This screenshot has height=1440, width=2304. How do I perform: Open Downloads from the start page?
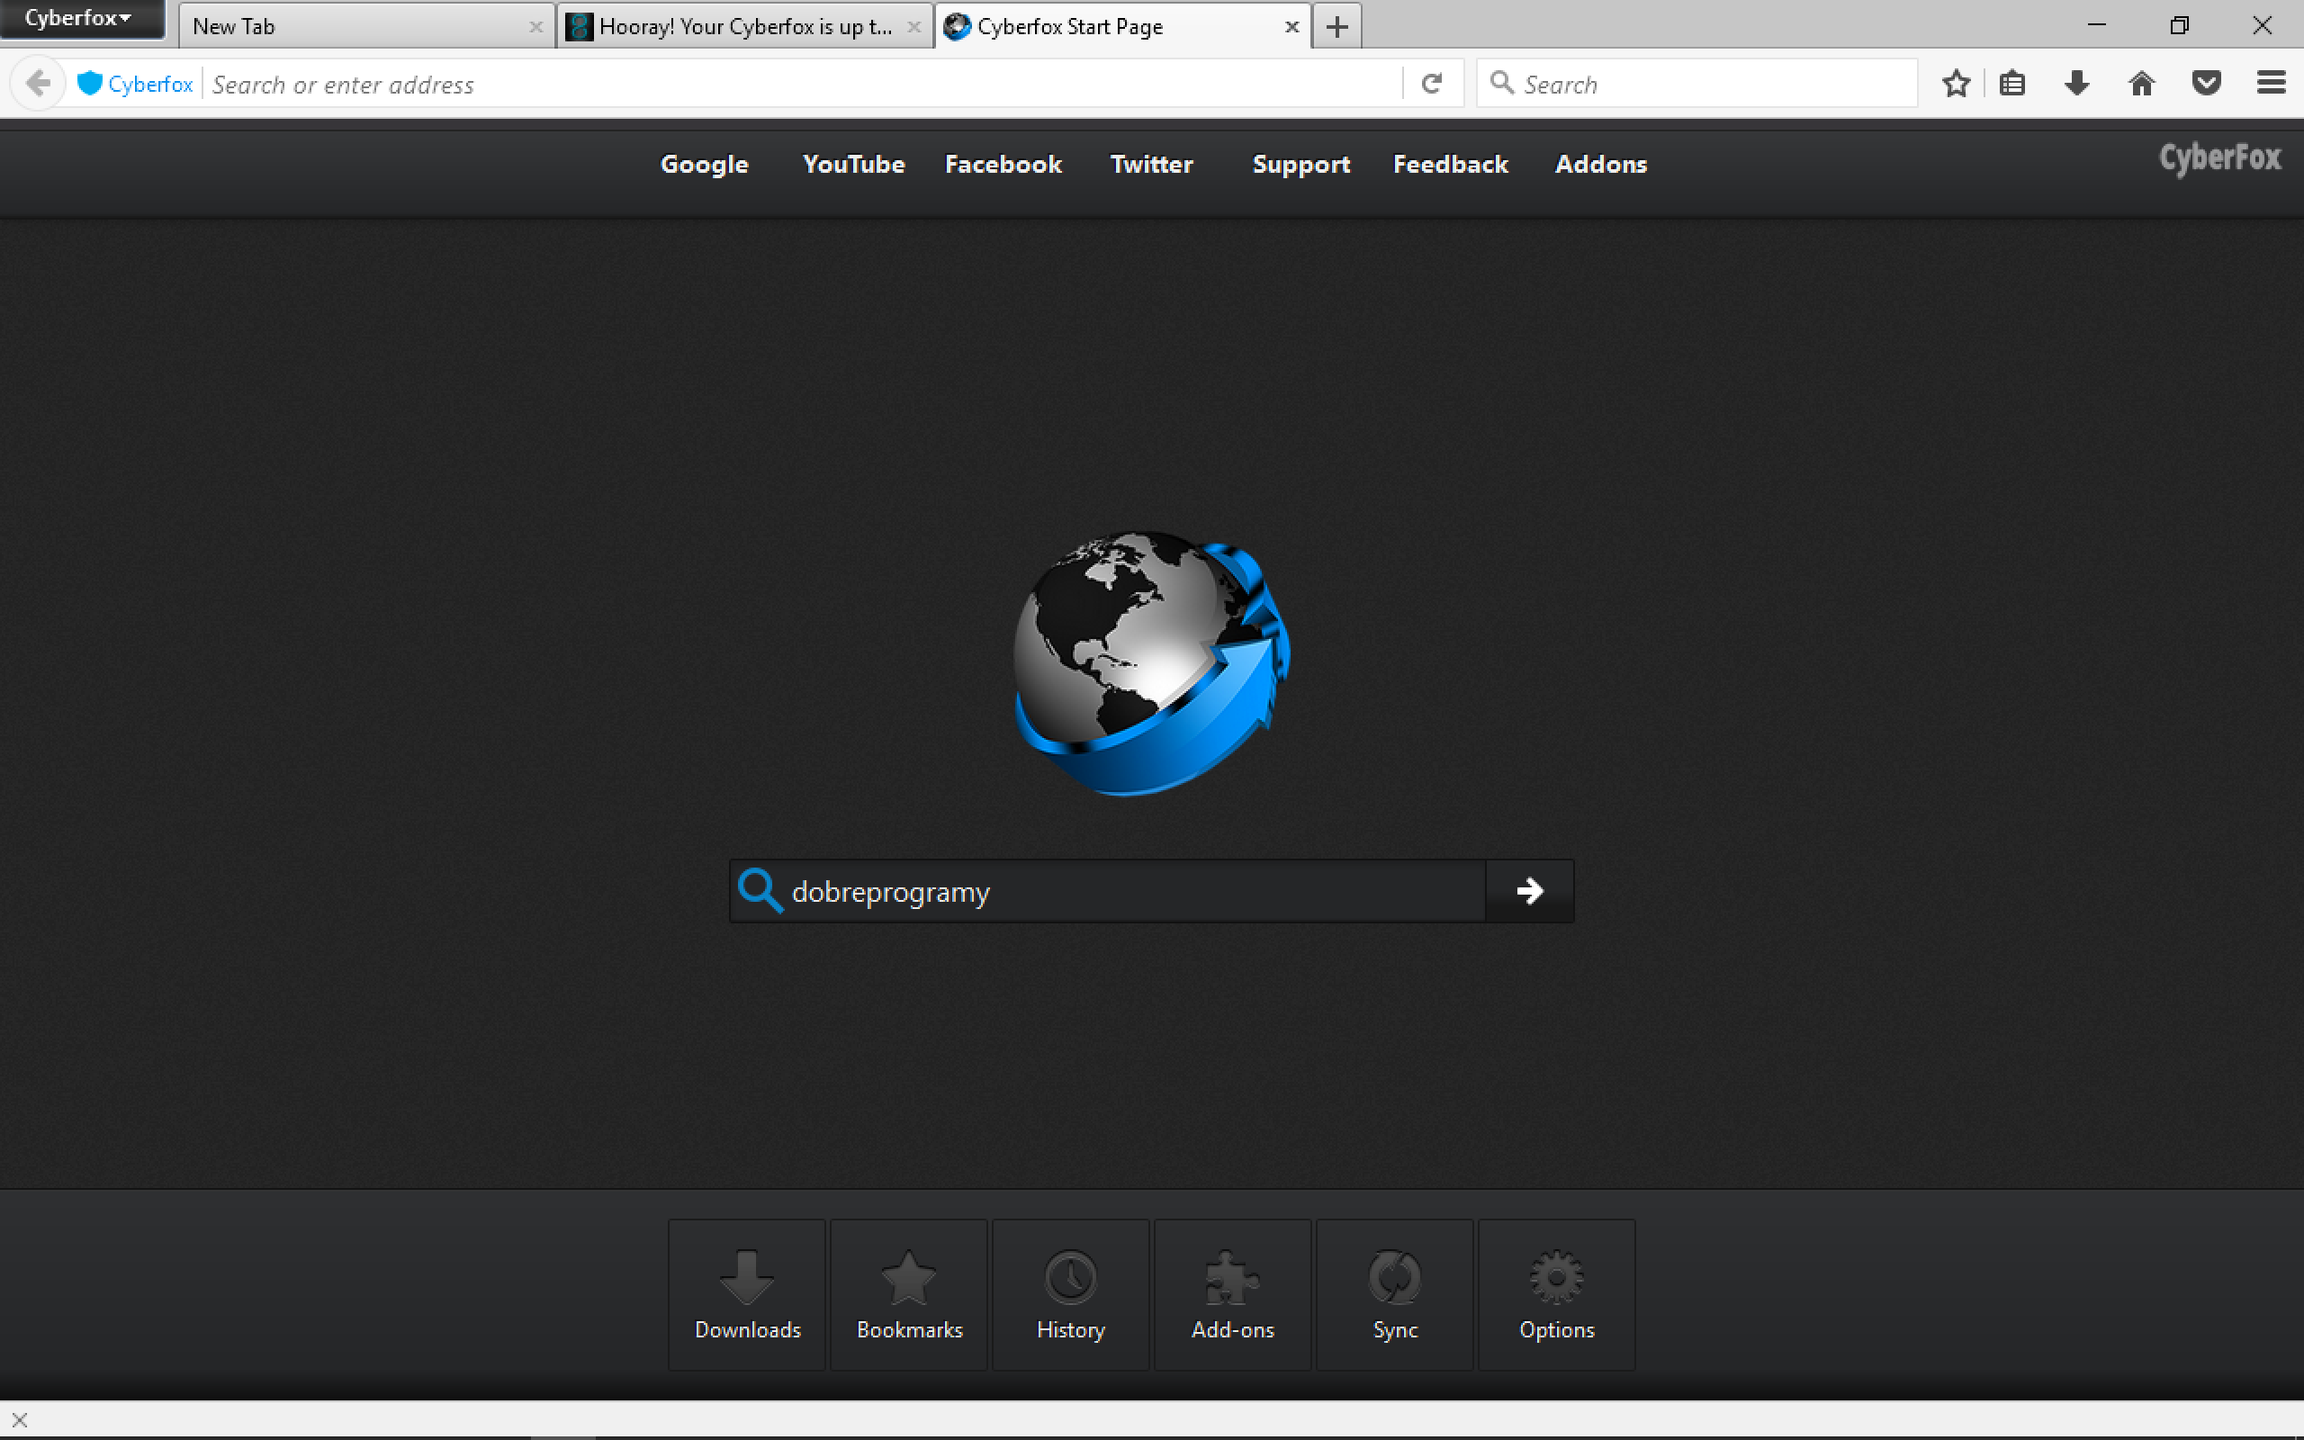click(x=747, y=1295)
